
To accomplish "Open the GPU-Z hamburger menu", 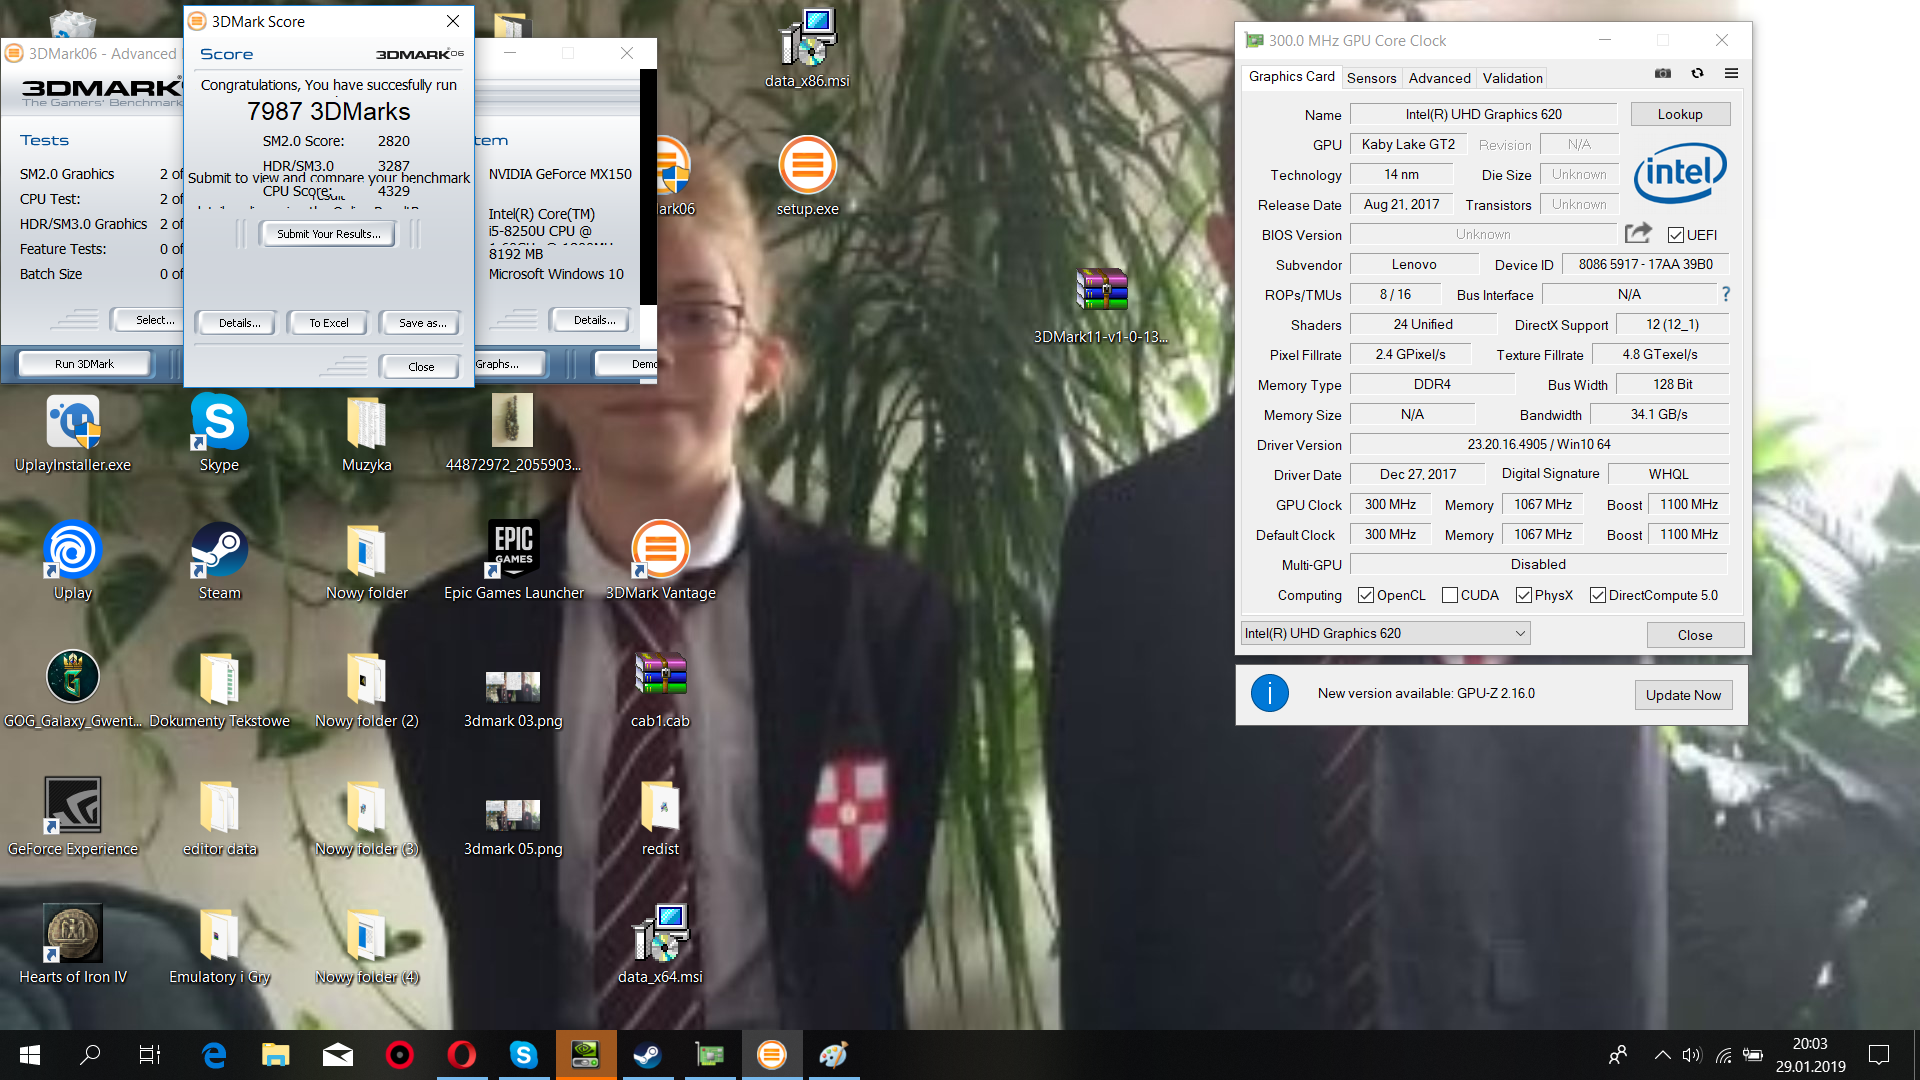I will pos(1731,73).
